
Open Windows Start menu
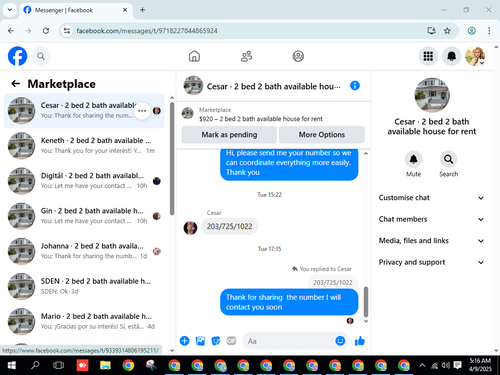coord(12,365)
